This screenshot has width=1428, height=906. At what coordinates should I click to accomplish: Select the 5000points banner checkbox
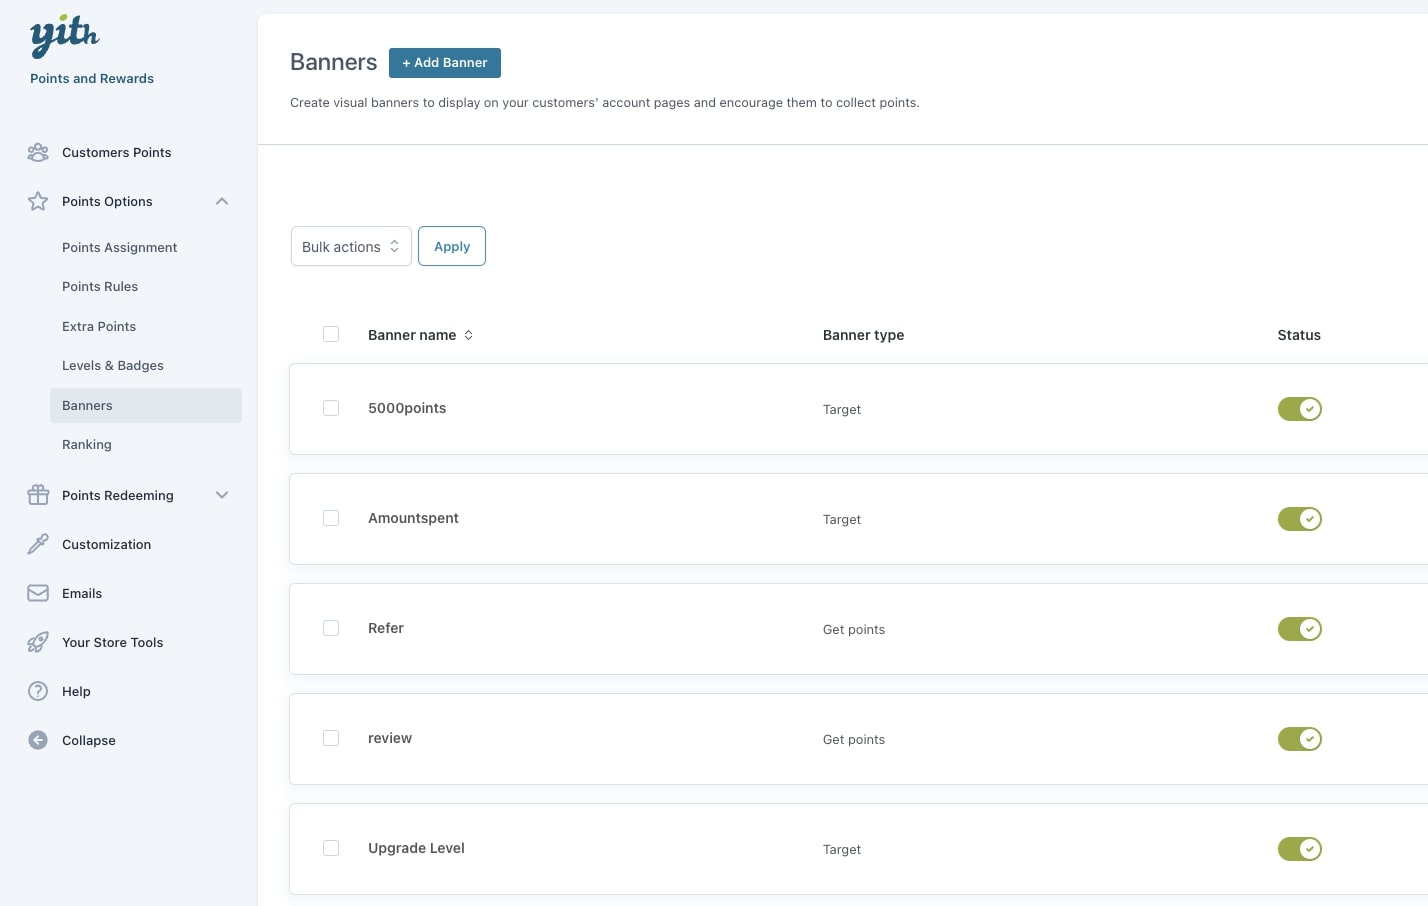click(331, 408)
